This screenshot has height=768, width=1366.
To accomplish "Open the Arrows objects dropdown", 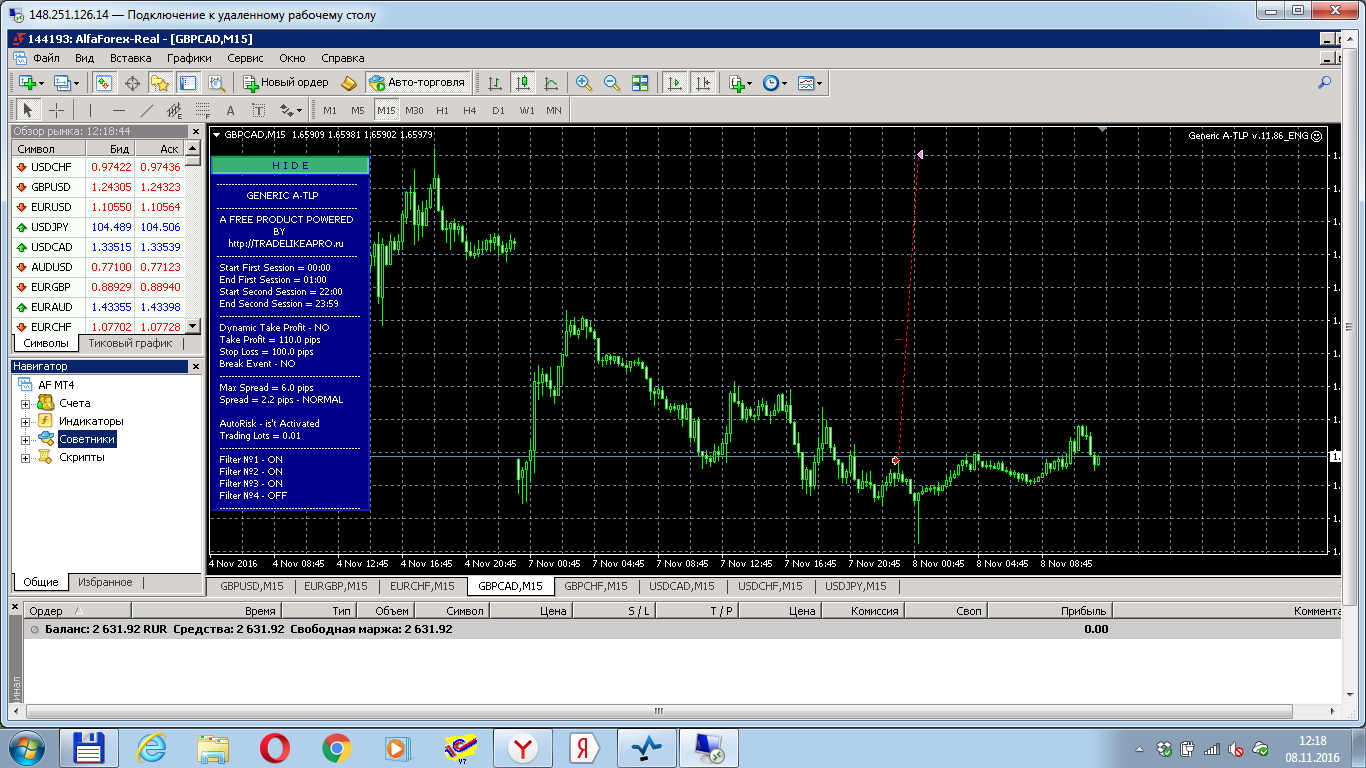I will click(299, 110).
